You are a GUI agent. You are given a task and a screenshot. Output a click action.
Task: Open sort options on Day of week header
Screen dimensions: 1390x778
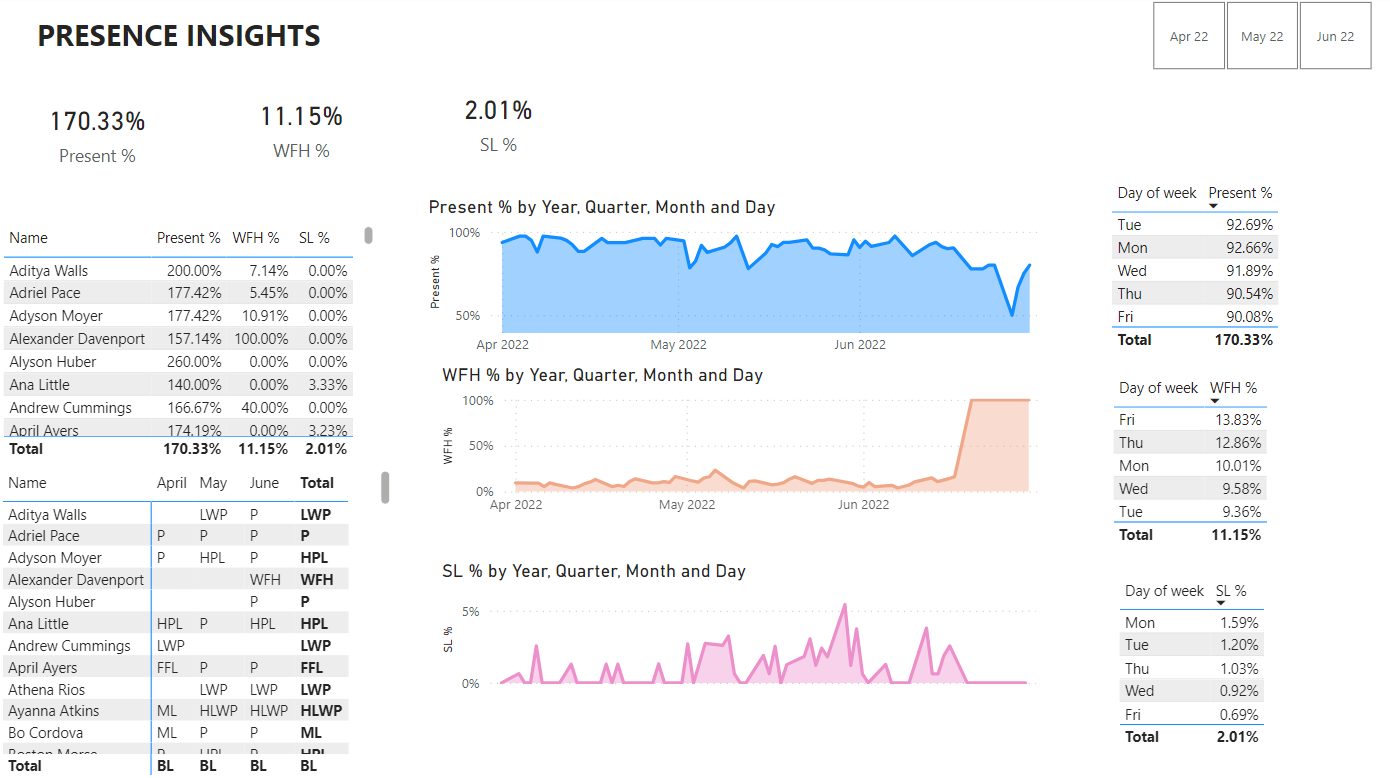point(1156,193)
